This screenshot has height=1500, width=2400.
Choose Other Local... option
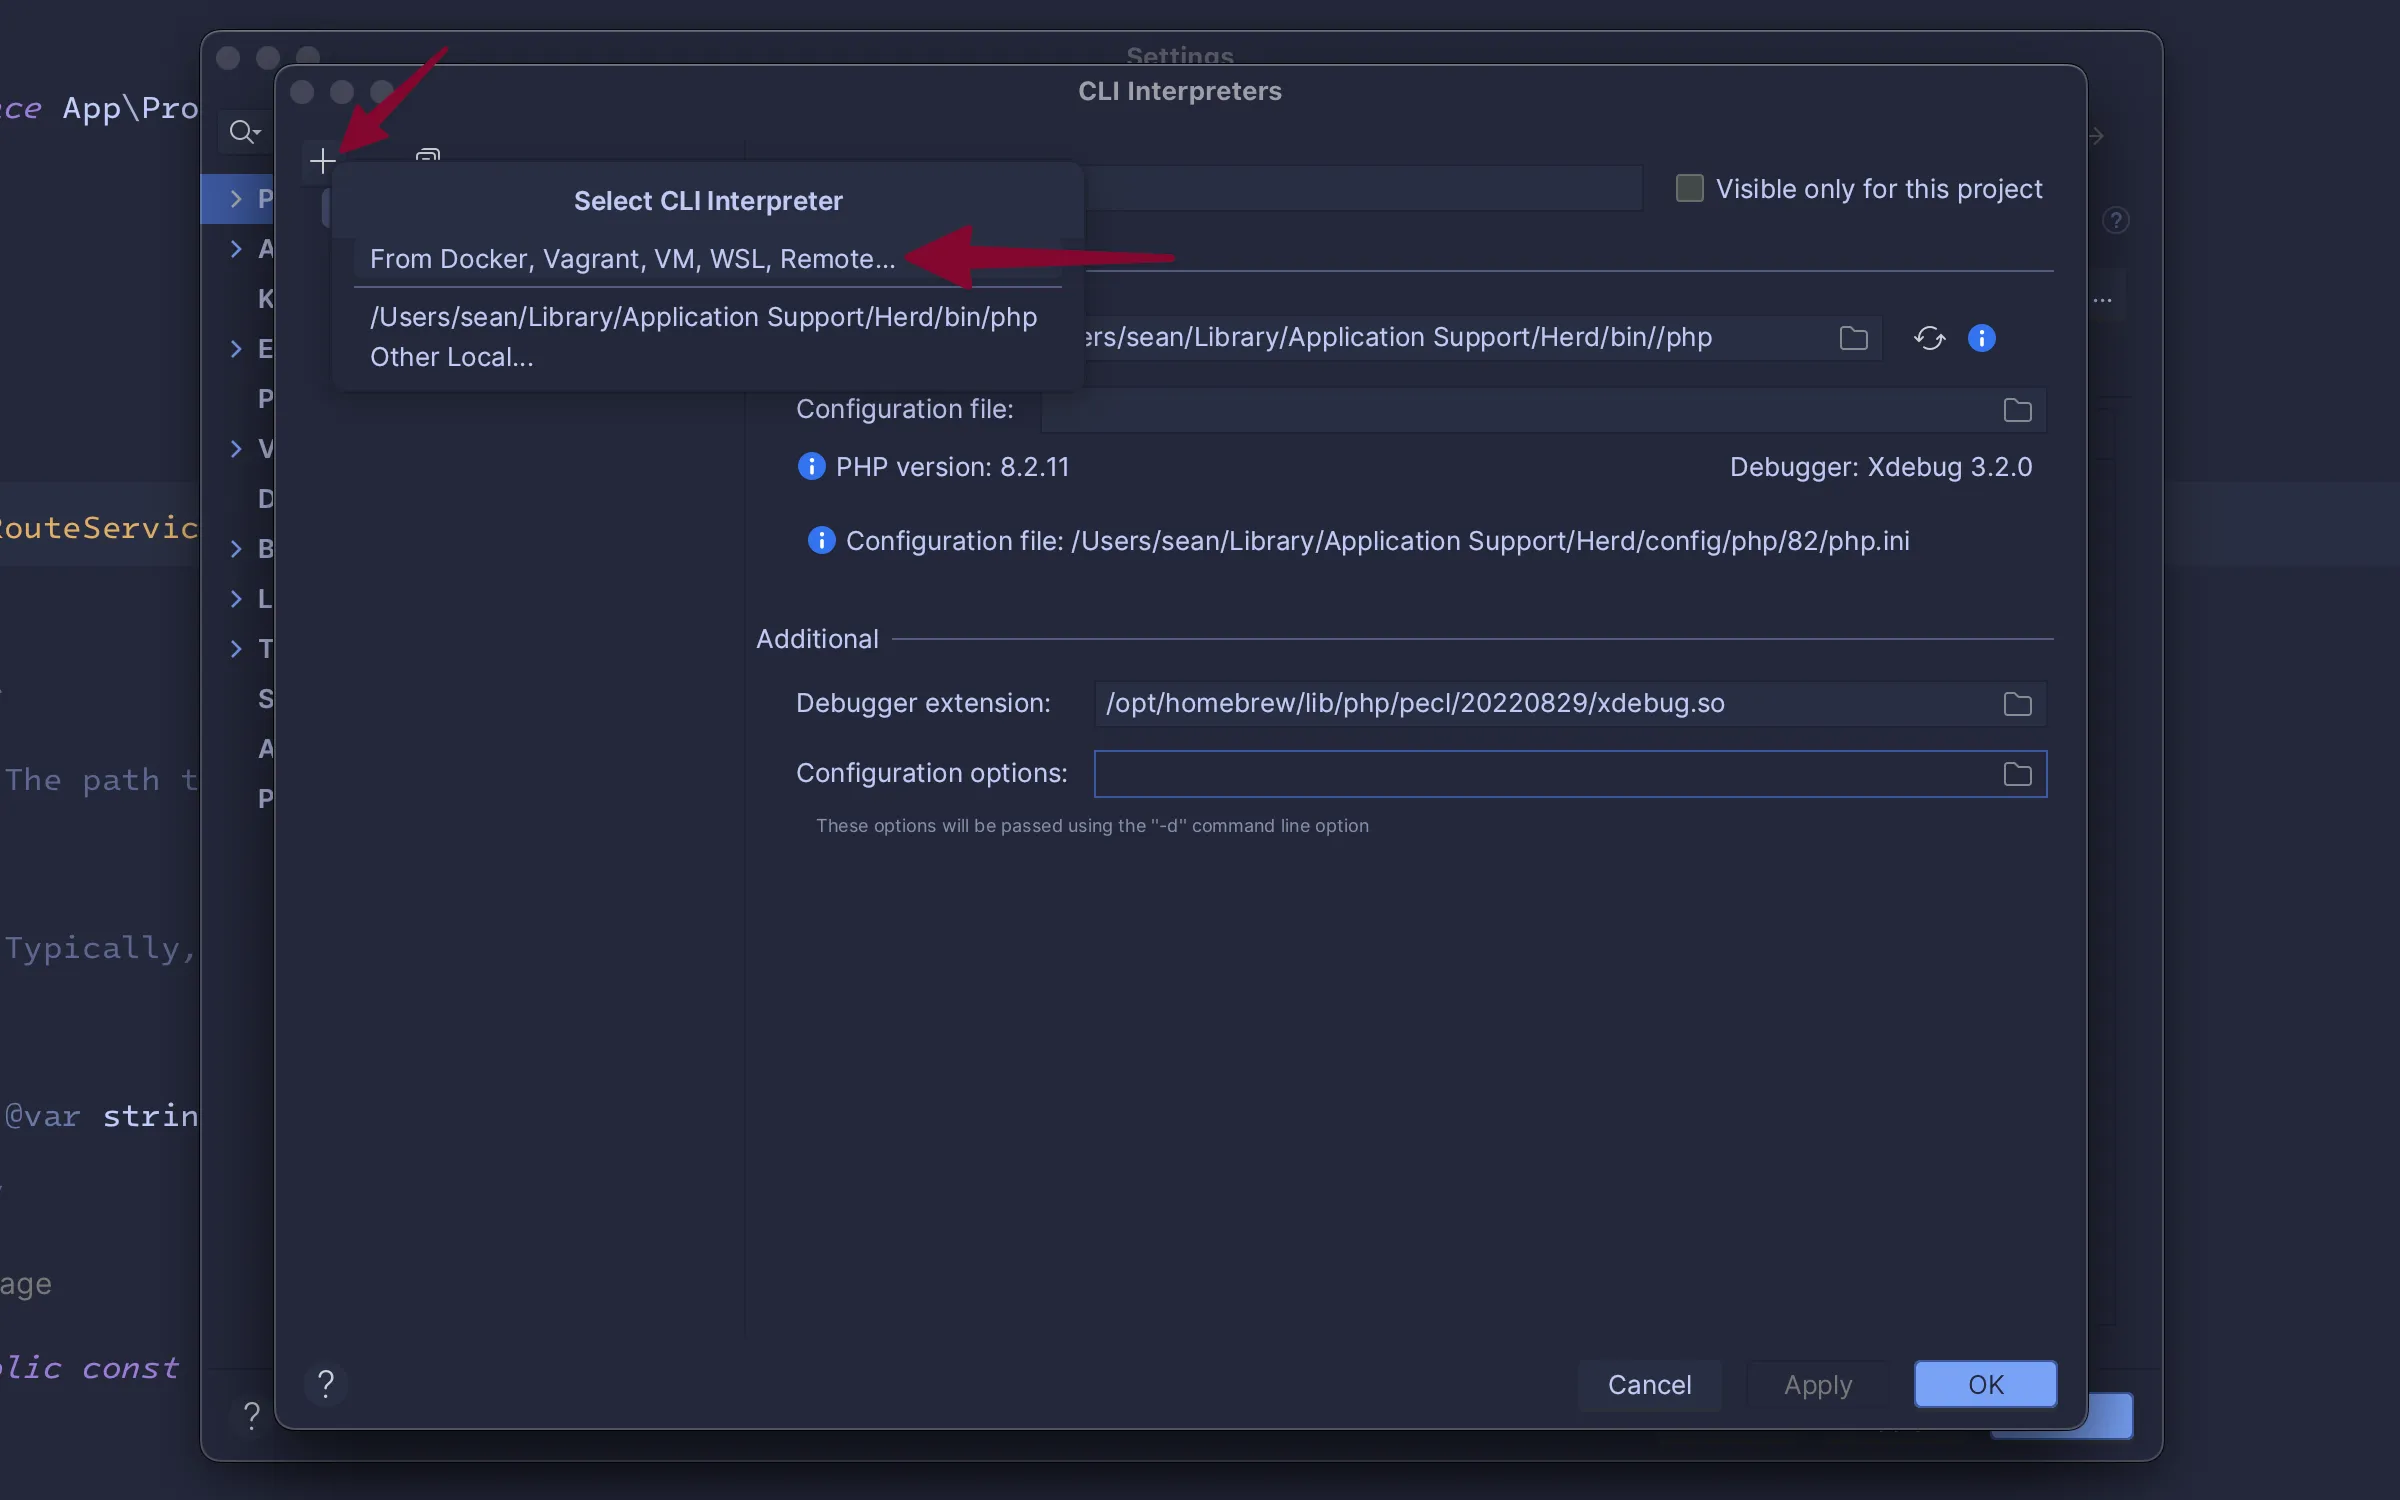pyautogui.click(x=451, y=357)
